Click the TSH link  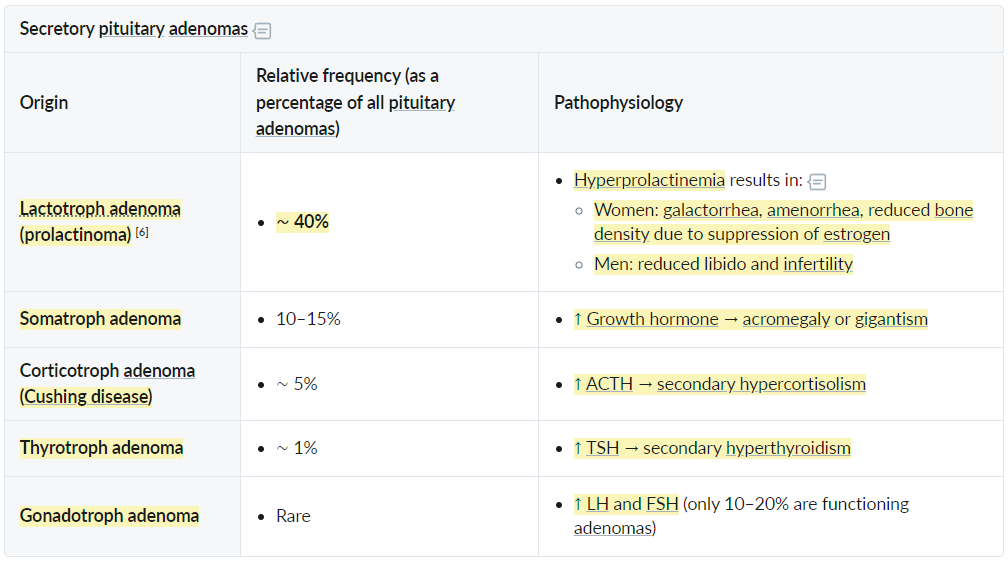(x=602, y=448)
